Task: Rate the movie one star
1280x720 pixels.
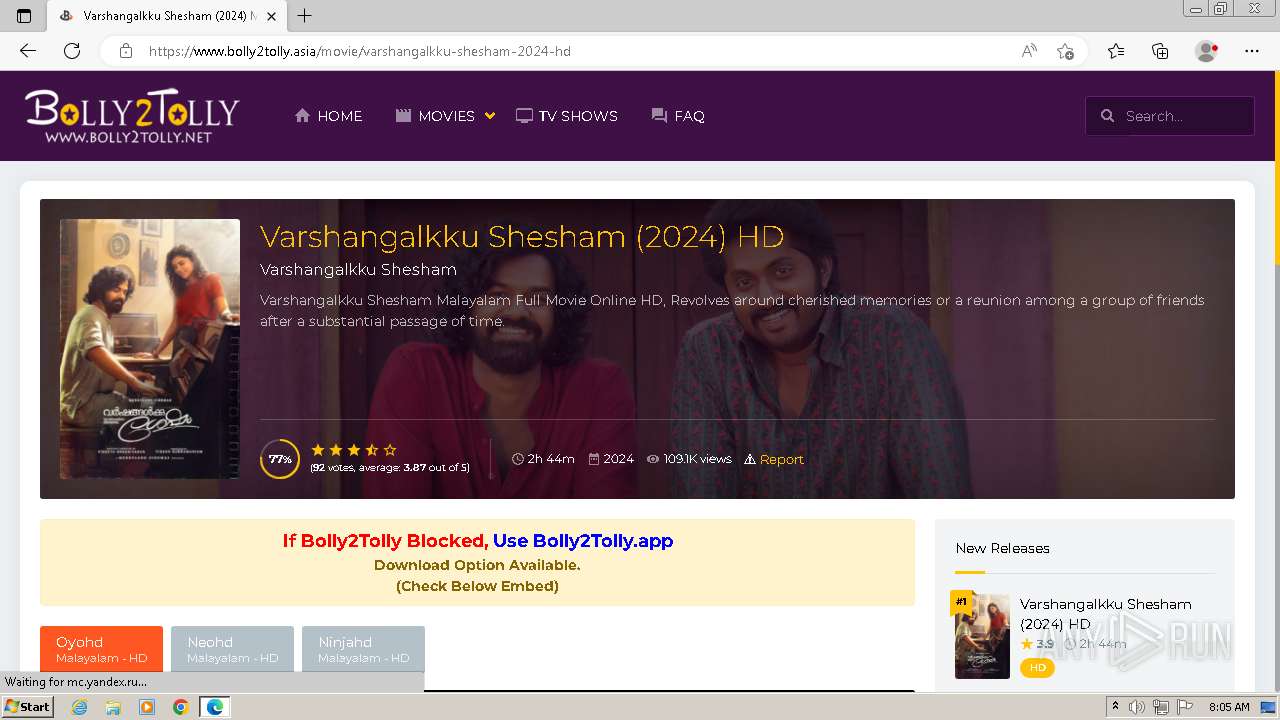Action: 318,450
